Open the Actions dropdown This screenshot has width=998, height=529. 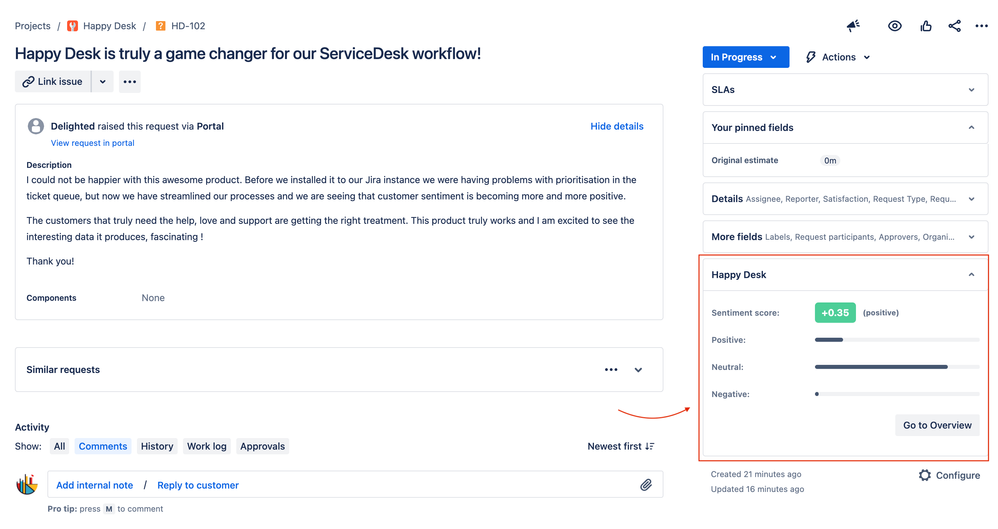point(838,57)
